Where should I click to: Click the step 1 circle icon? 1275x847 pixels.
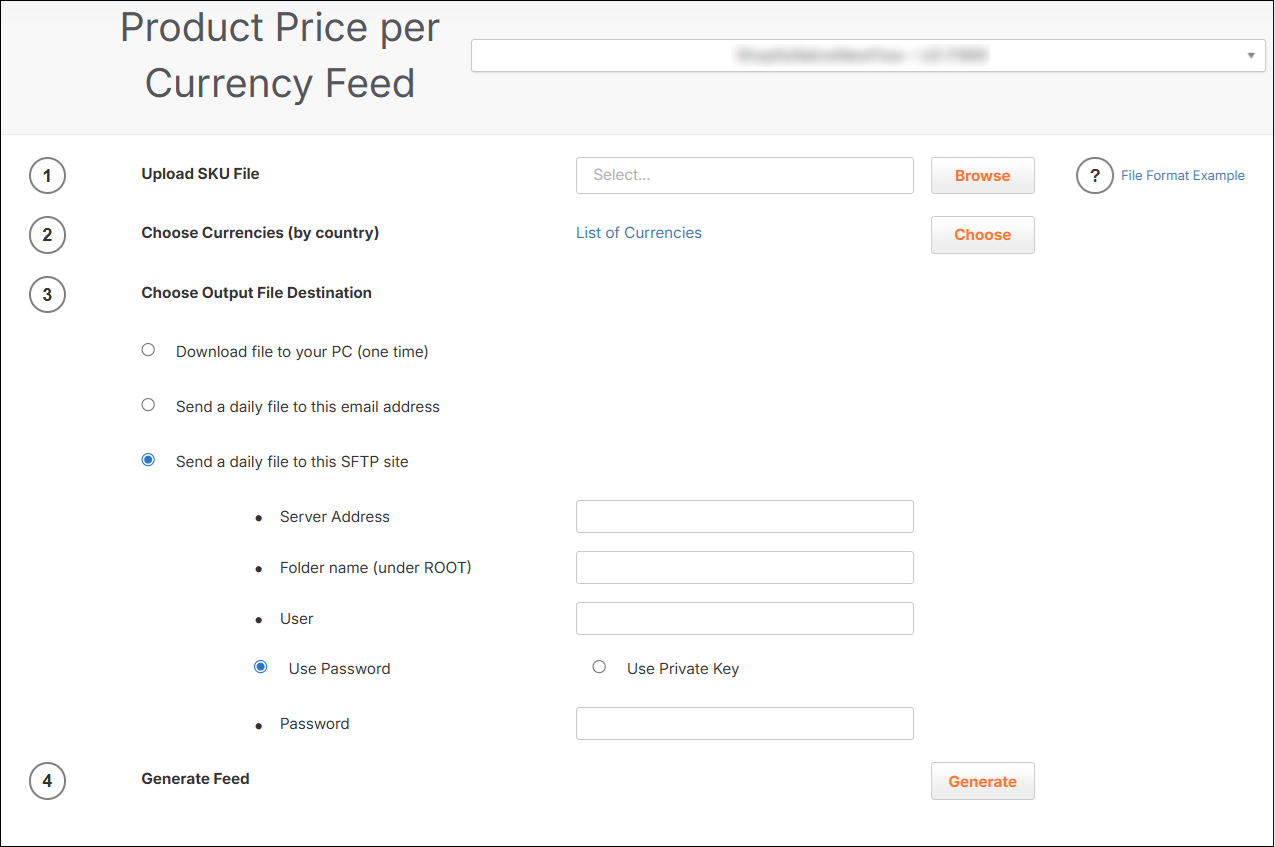coord(47,176)
